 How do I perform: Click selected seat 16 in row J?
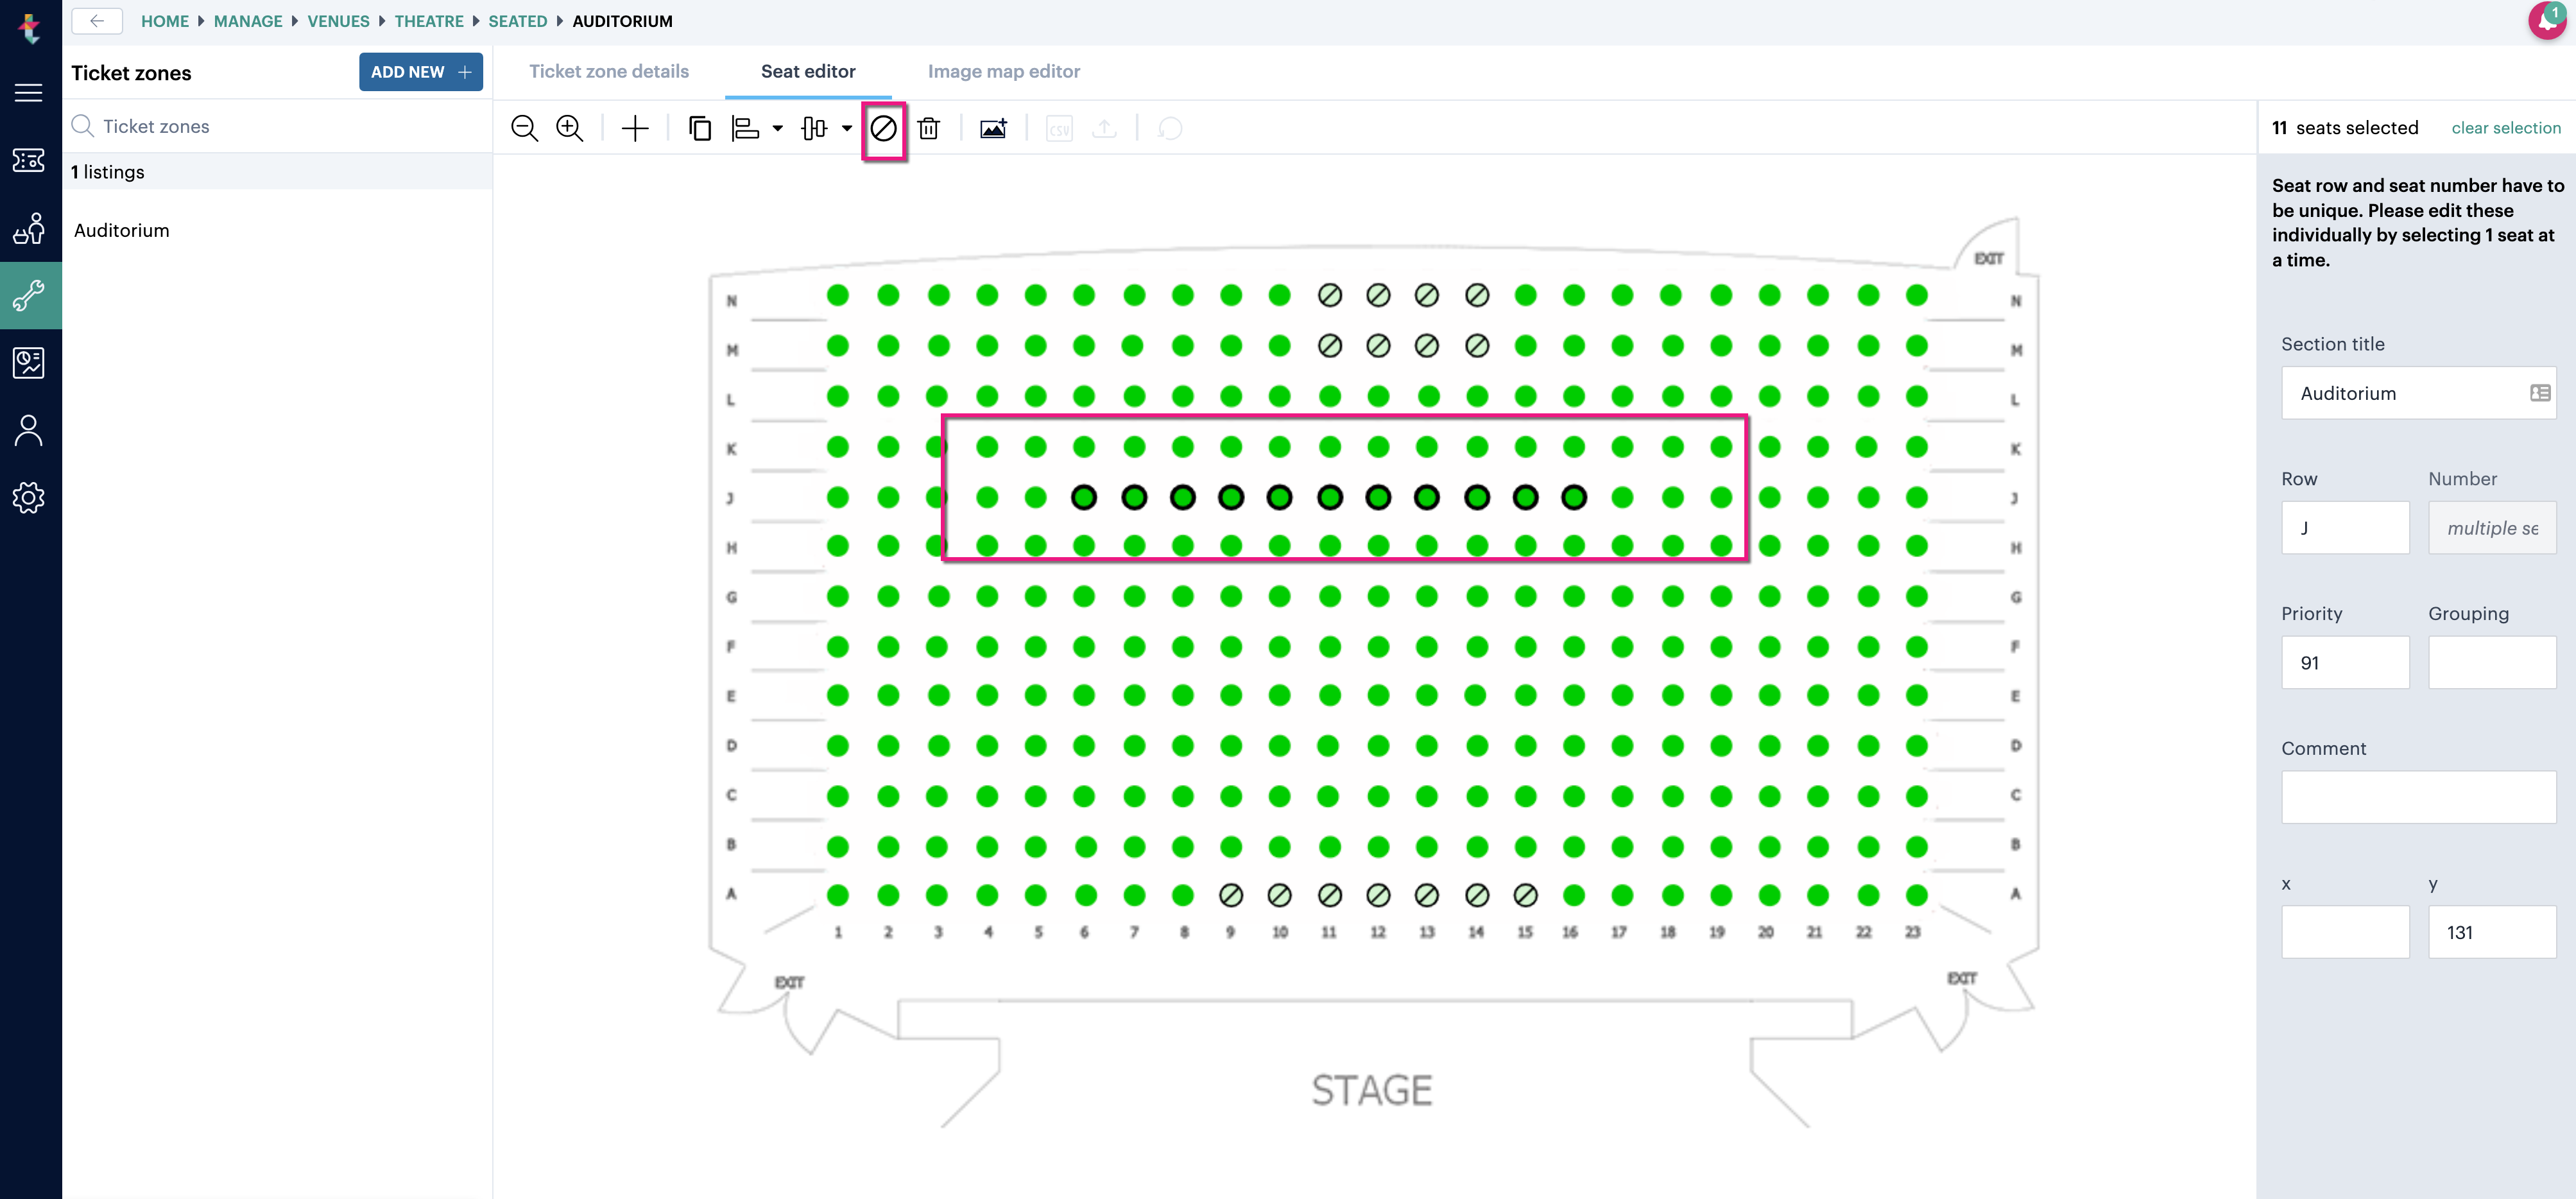pyautogui.click(x=1574, y=497)
